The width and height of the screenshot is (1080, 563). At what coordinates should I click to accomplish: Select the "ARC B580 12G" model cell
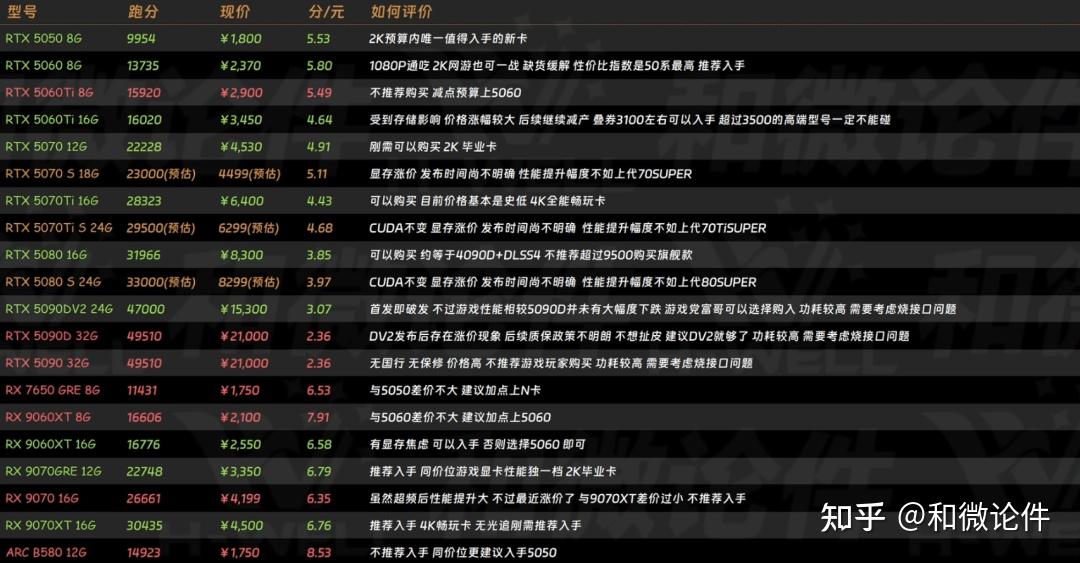(x=45, y=553)
